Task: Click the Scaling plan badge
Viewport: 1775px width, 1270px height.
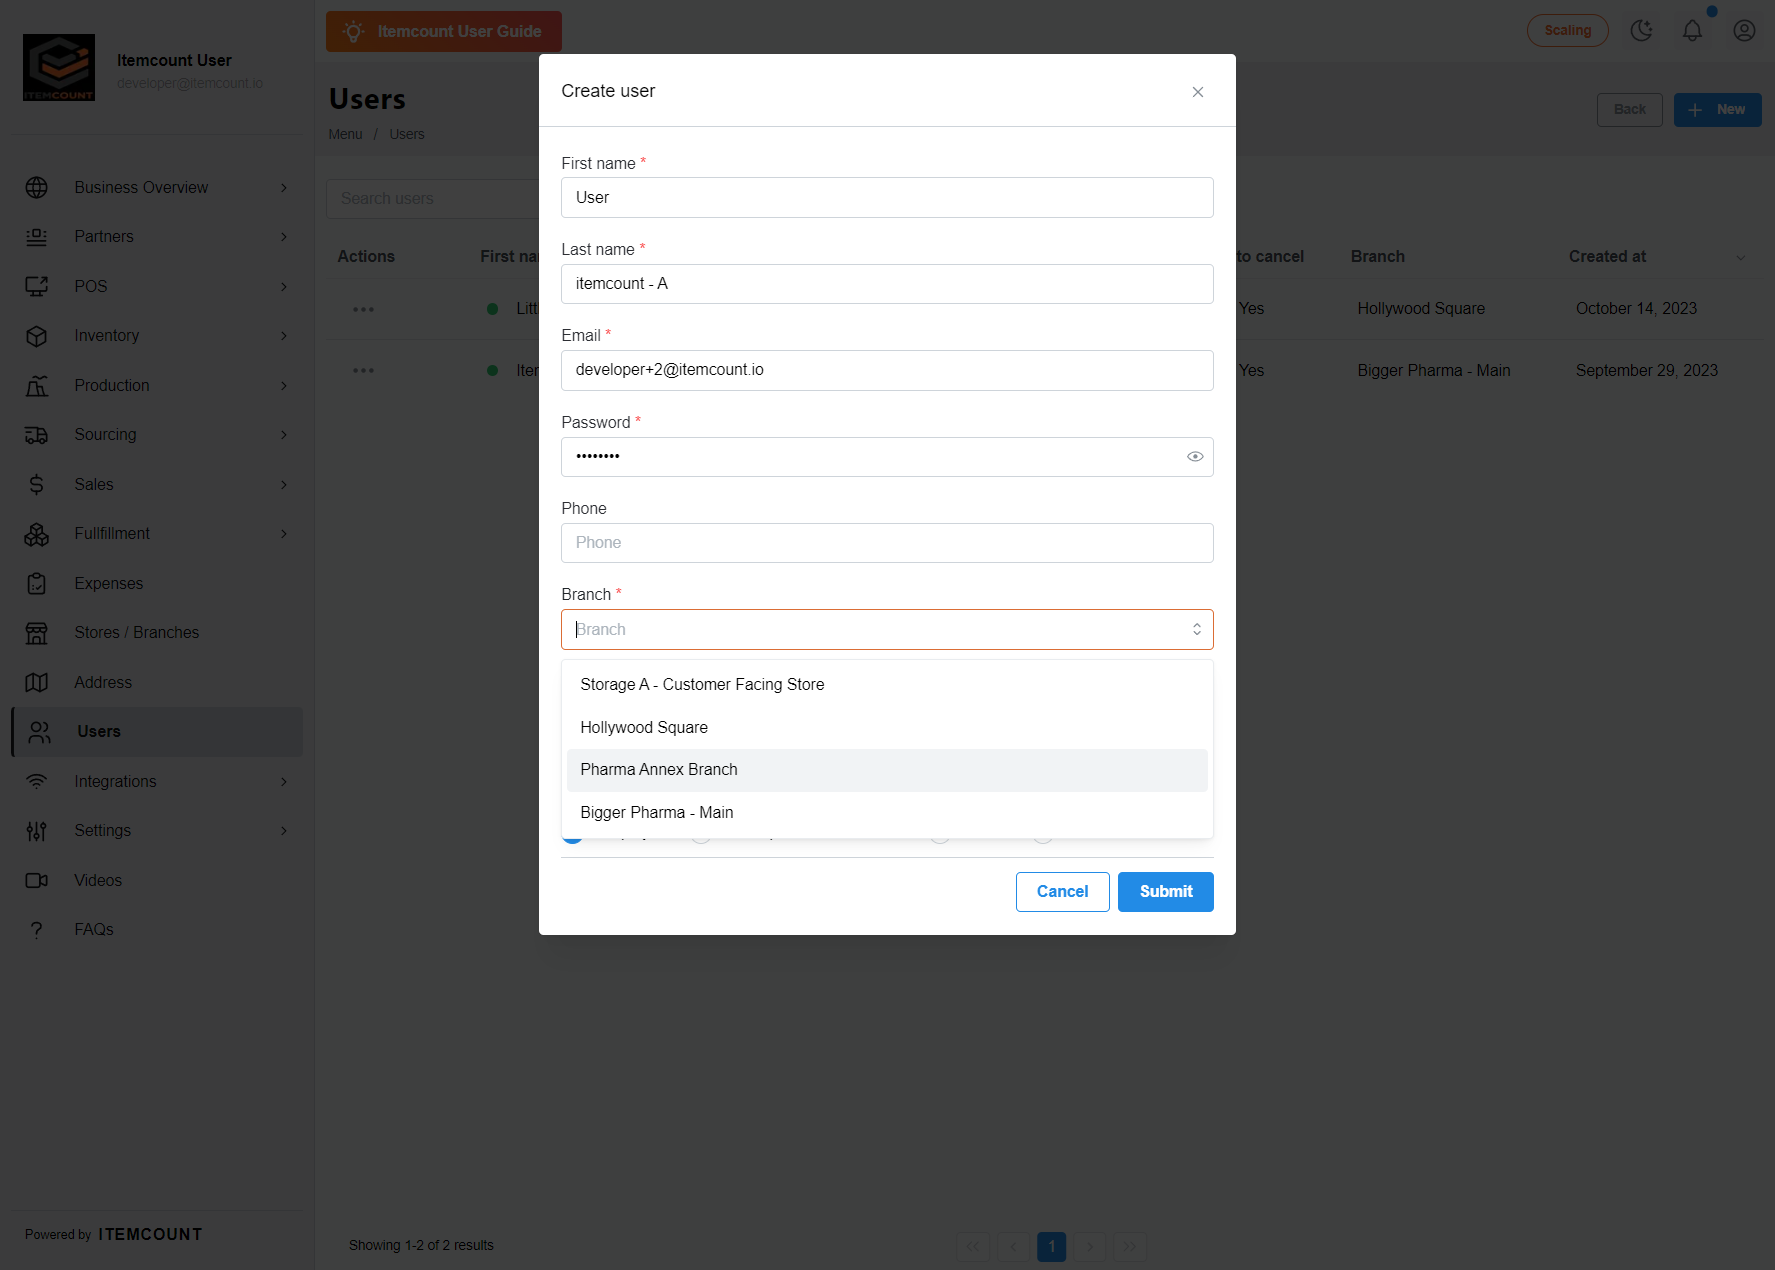Action: (x=1568, y=31)
